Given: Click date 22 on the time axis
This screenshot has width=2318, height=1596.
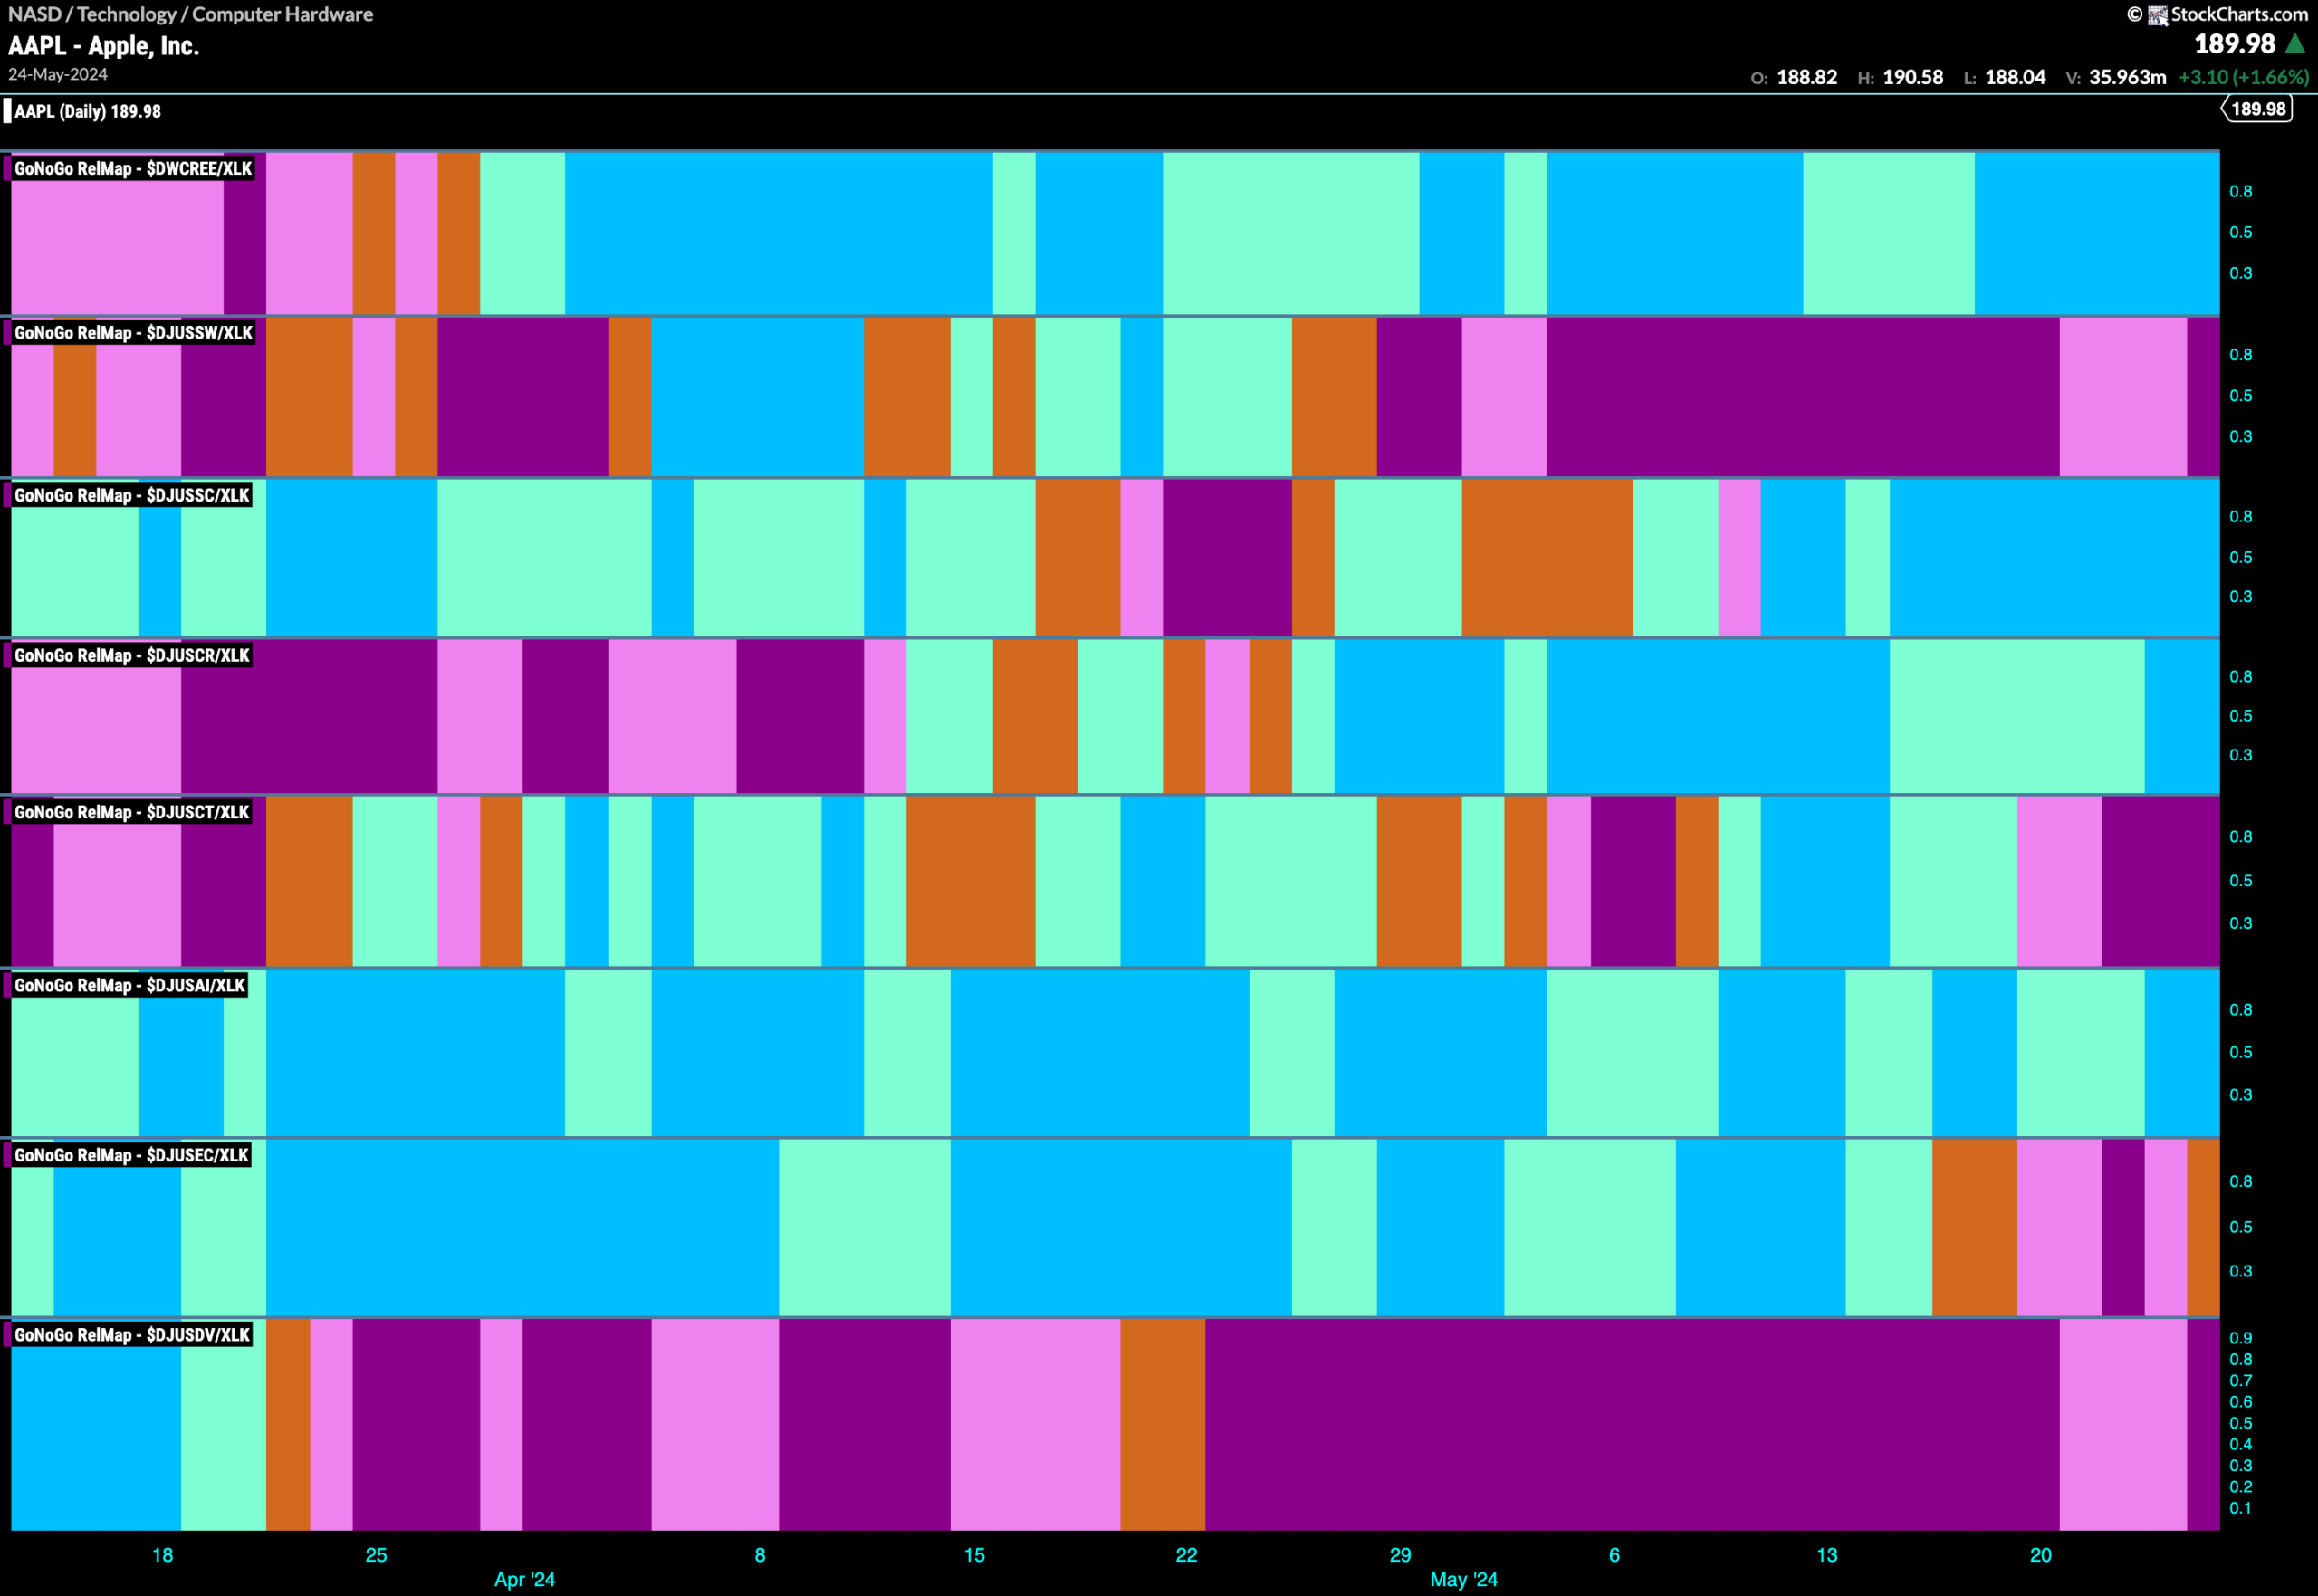Looking at the screenshot, I should 1186,1555.
